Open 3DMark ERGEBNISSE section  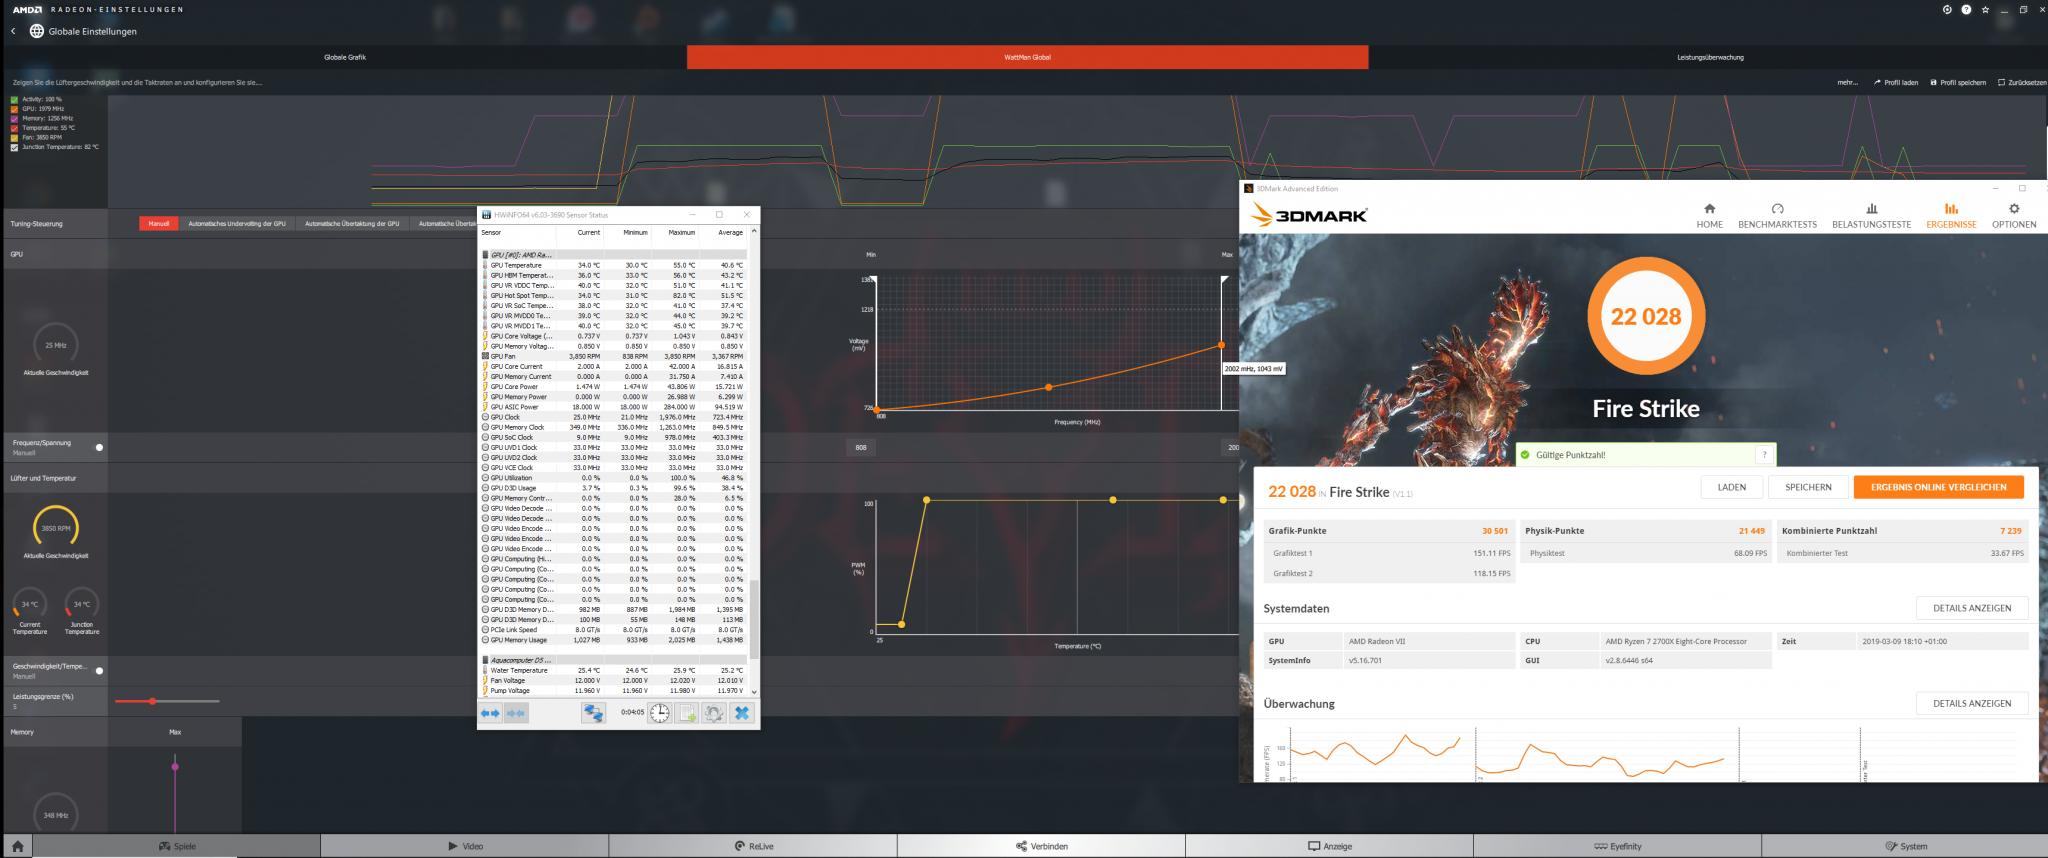click(x=1951, y=216)
